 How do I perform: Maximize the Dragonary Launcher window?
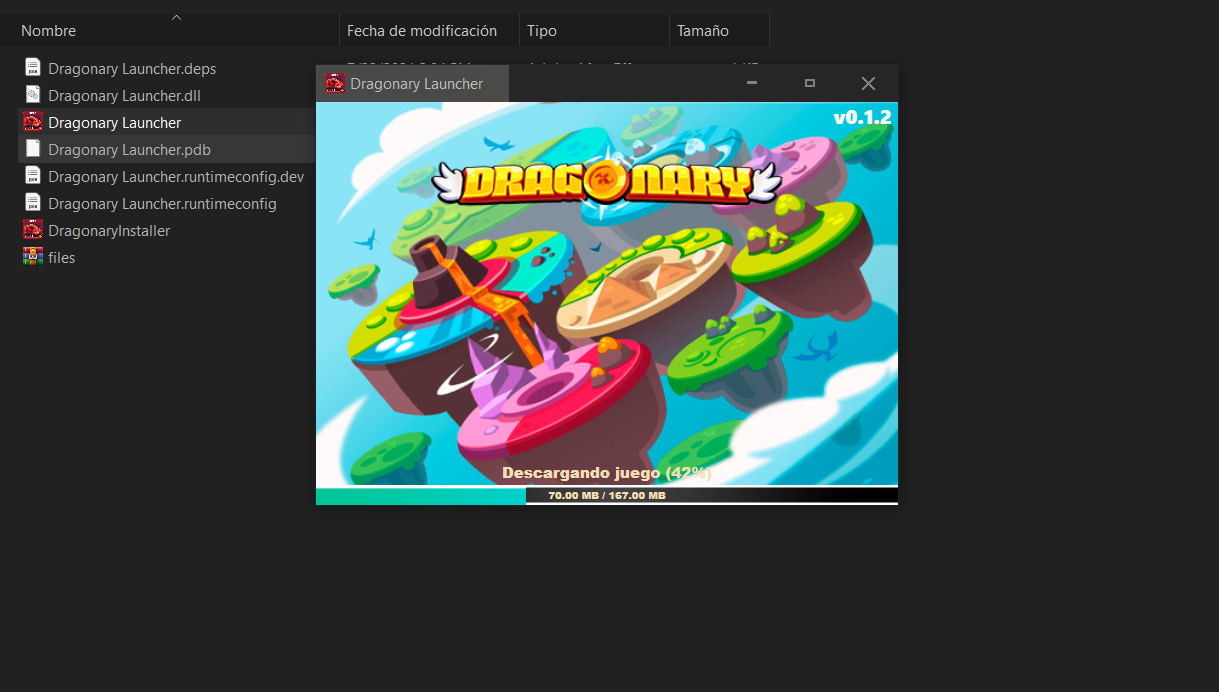(810, 84)
